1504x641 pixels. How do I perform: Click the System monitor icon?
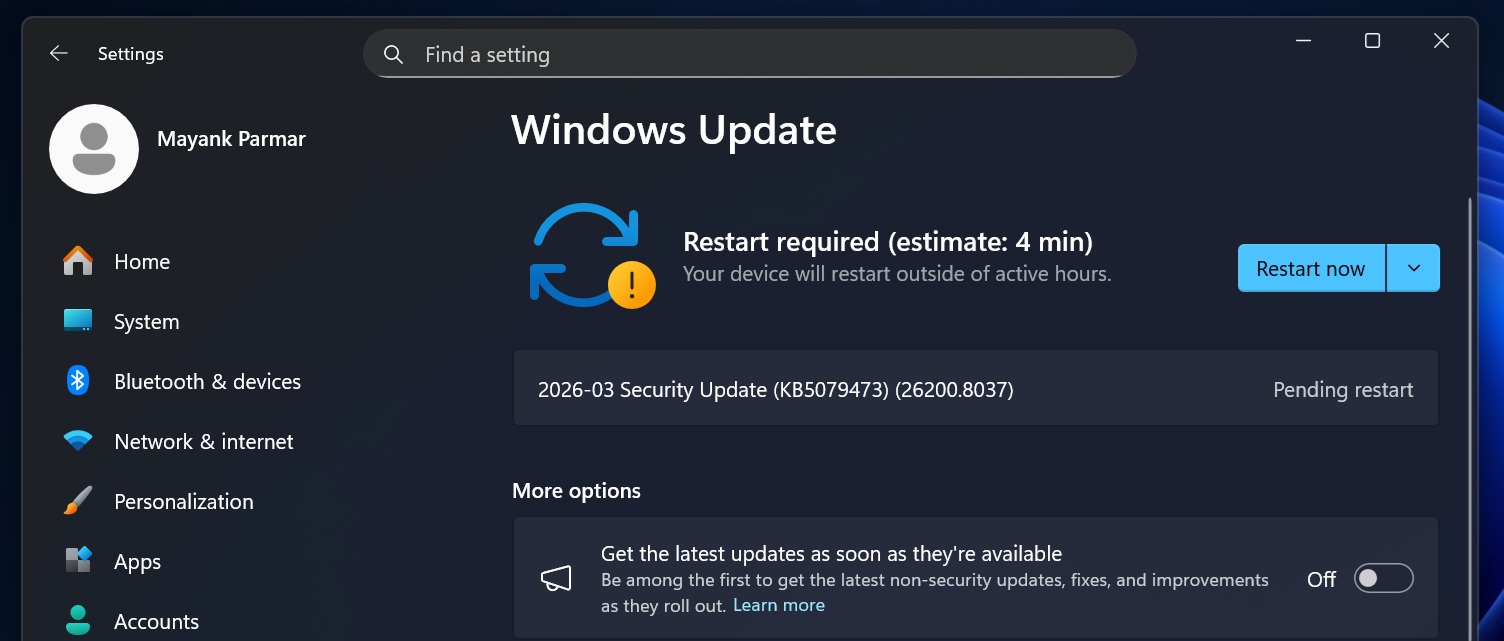point(78,321)
